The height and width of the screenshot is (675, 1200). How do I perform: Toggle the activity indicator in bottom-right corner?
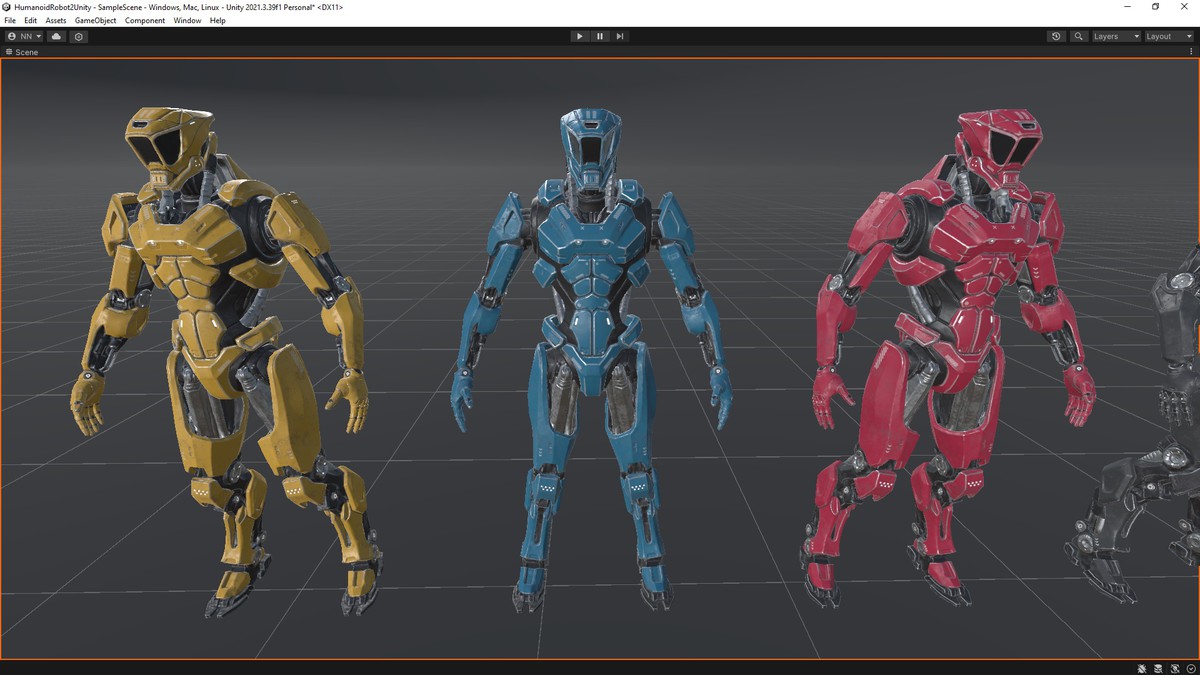pos(1189,668)
